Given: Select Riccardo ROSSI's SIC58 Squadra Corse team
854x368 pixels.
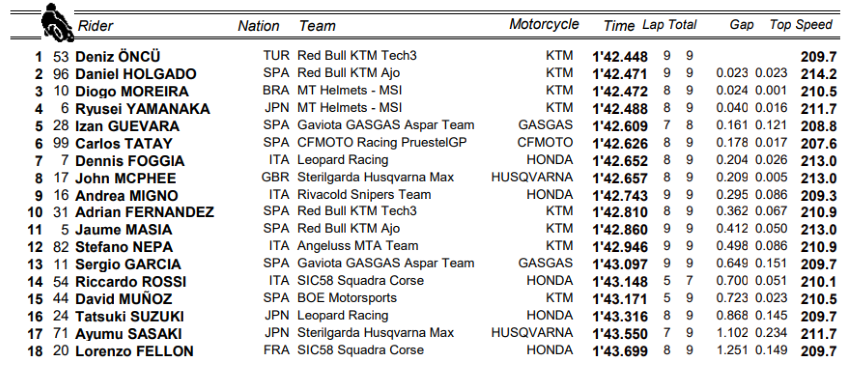Looking at the screenshot, I should point(360,280).
